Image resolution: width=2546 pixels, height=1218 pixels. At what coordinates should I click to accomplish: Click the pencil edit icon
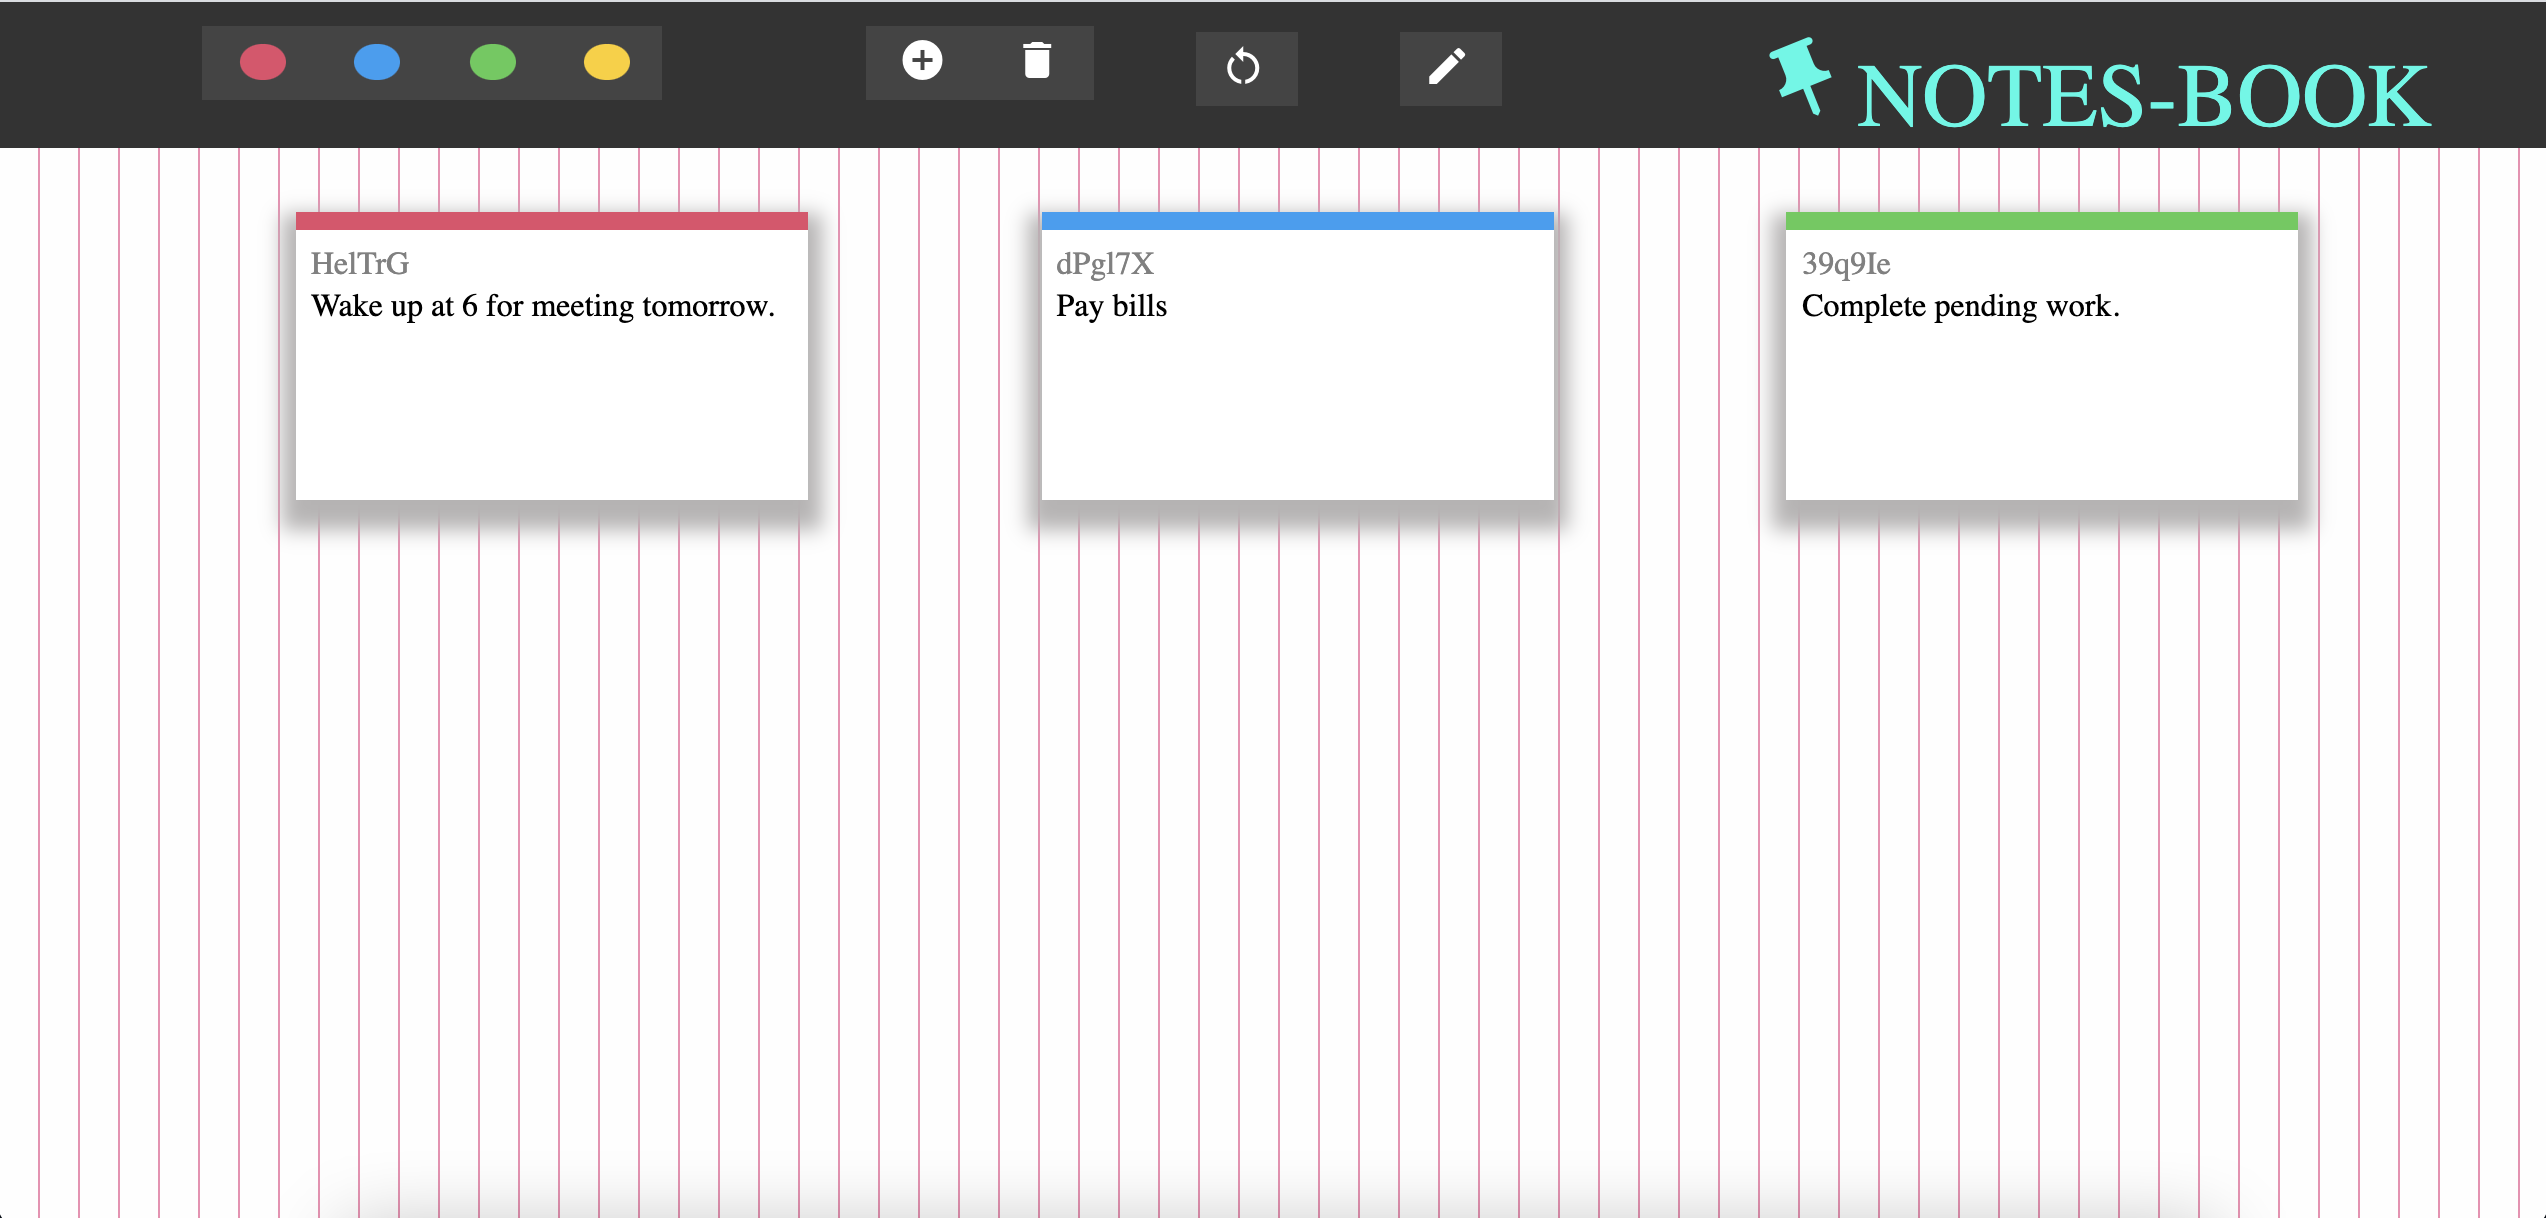tap(1447, 67)
